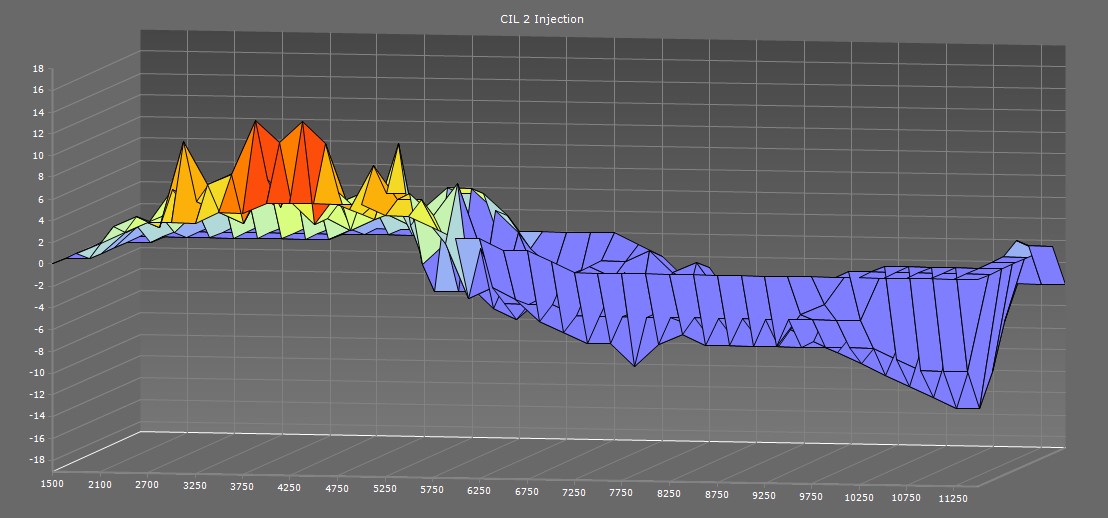Screen dimensions: 1108x518
Task: Click the x-axis label 8250
Action: tap(668, 493)
